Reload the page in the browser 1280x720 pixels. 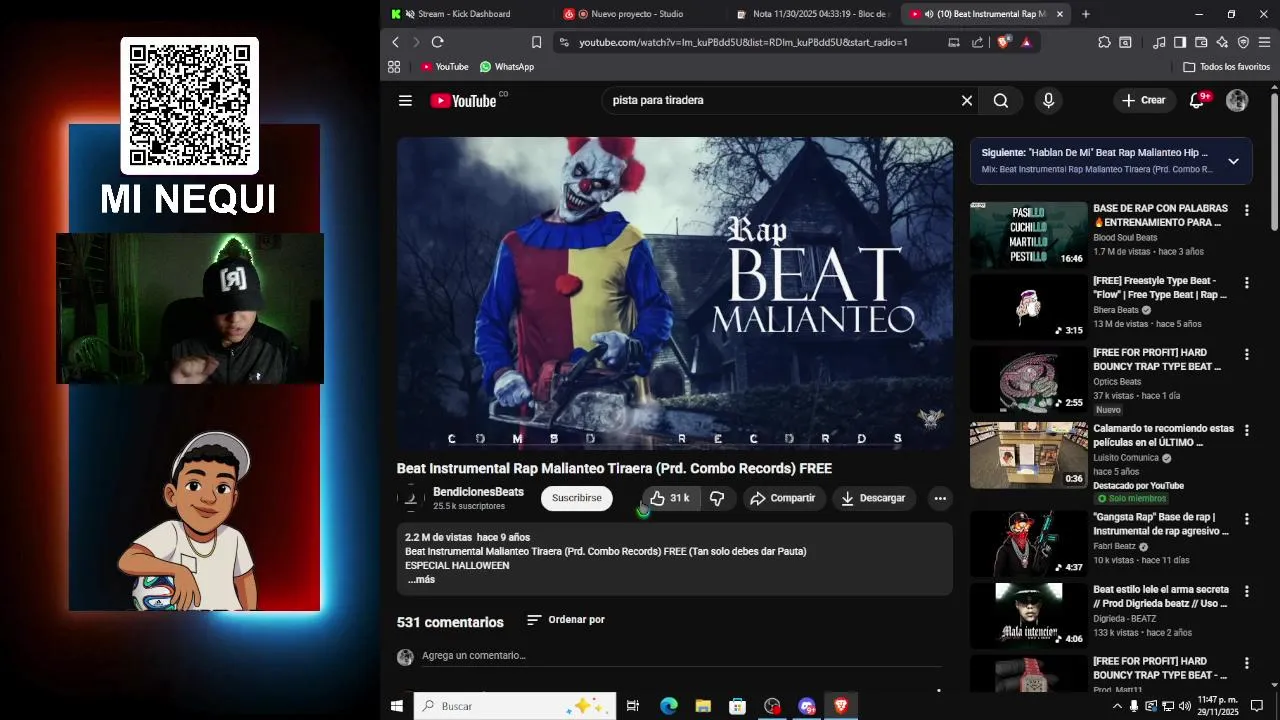437,42
